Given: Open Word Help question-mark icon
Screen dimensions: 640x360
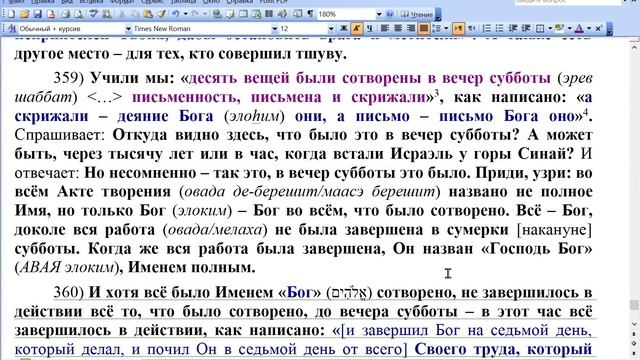Looking at the screenshot, I should [x=390, y=14].
